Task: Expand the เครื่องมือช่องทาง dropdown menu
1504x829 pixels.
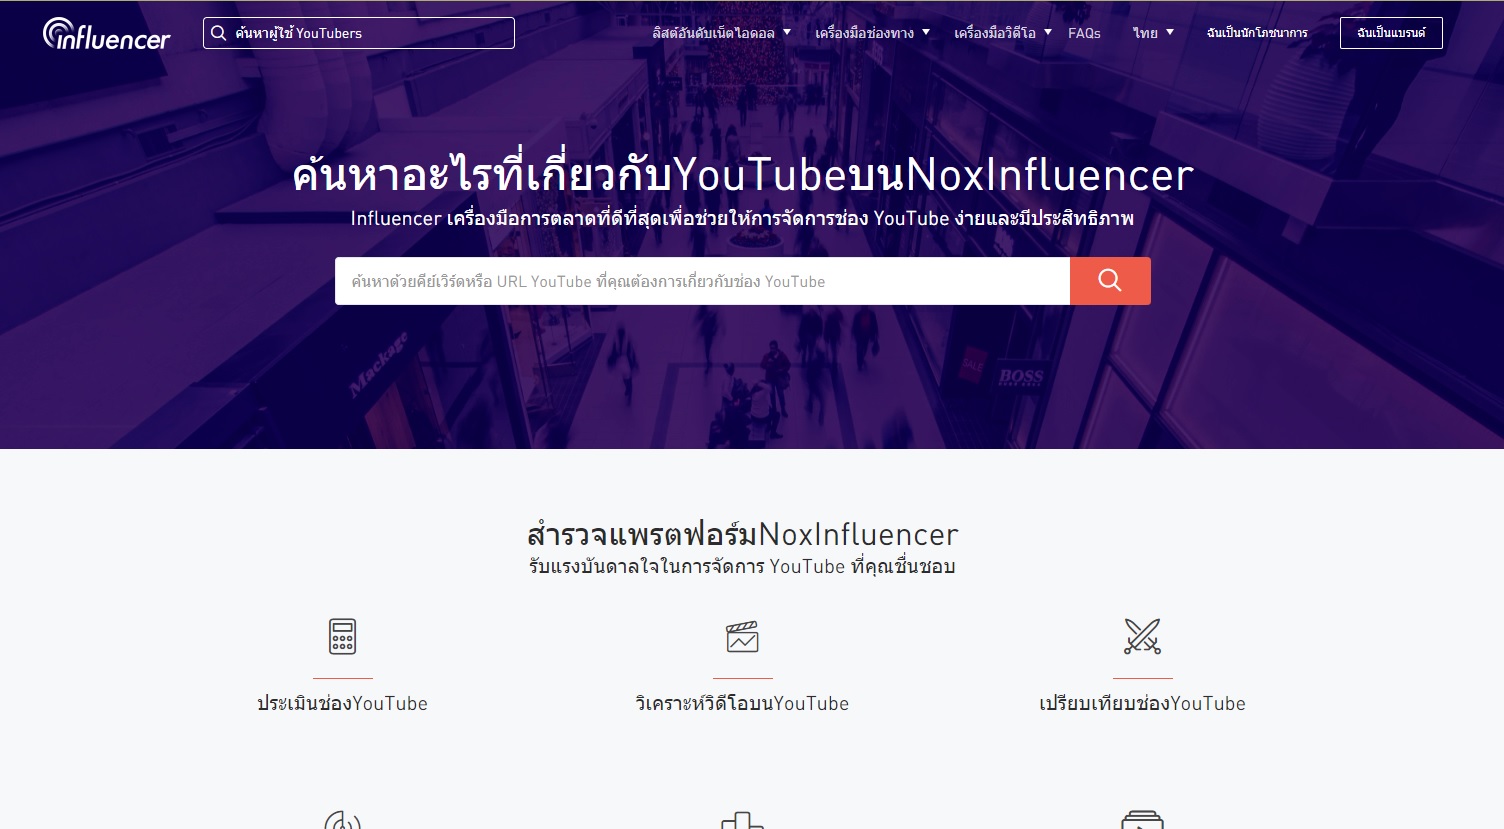Action: (x=872, y=33)
